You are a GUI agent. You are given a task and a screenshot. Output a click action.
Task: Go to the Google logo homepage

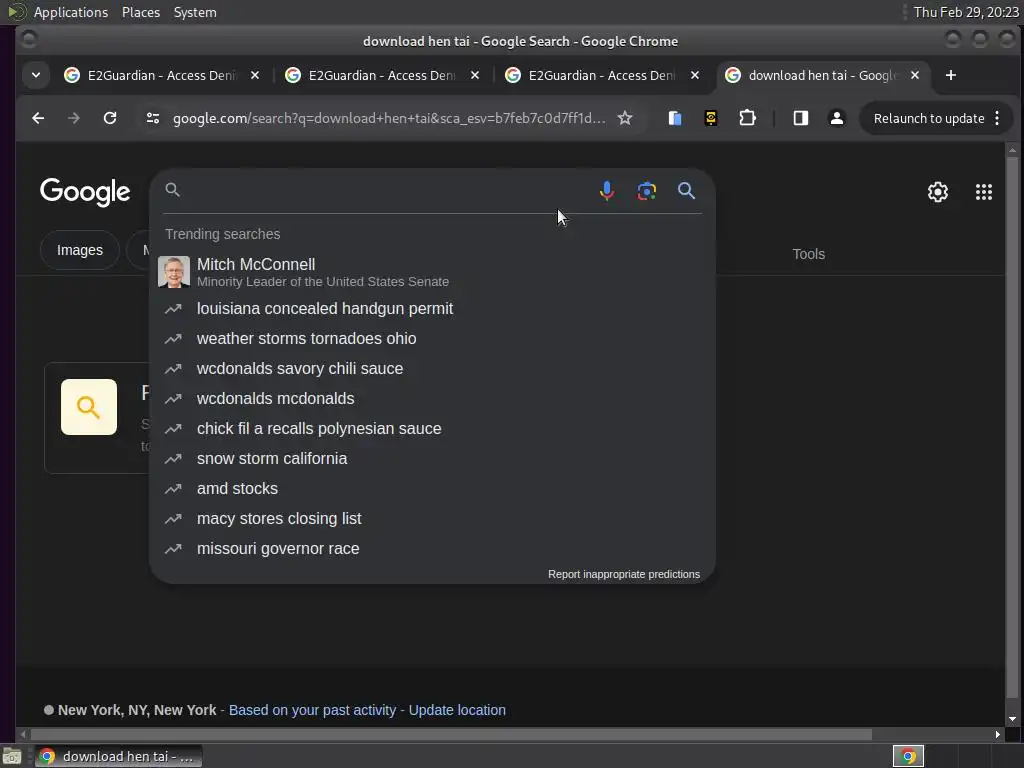tap(85, 192)
